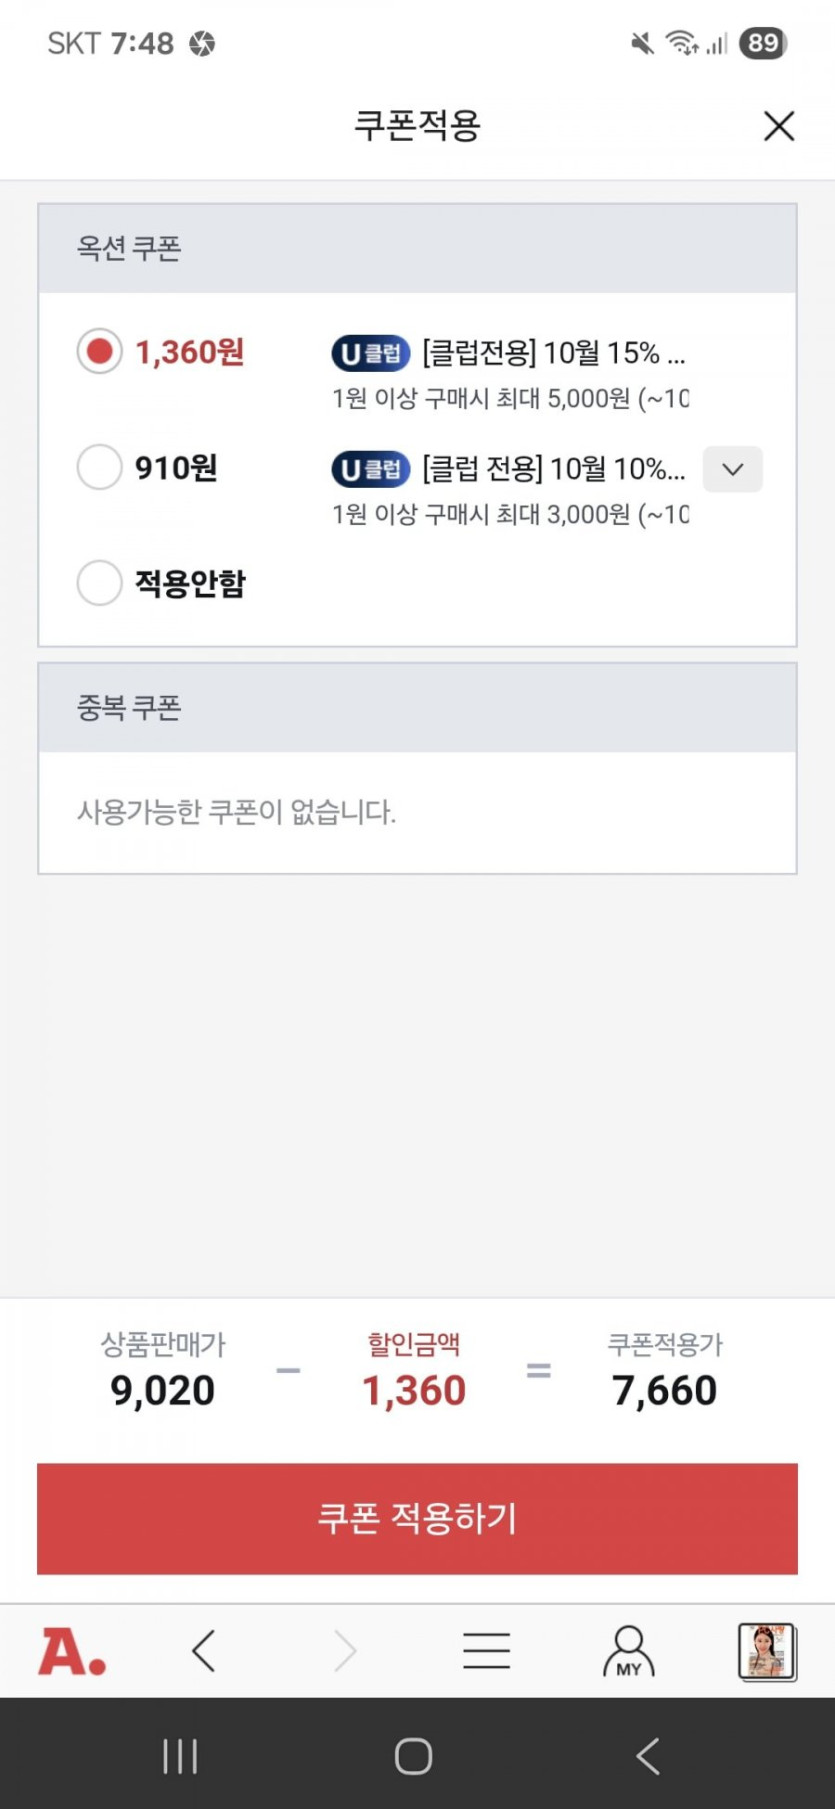Open the MY profile page icon
835x1809 pixels.
(x=628, y=1651)
